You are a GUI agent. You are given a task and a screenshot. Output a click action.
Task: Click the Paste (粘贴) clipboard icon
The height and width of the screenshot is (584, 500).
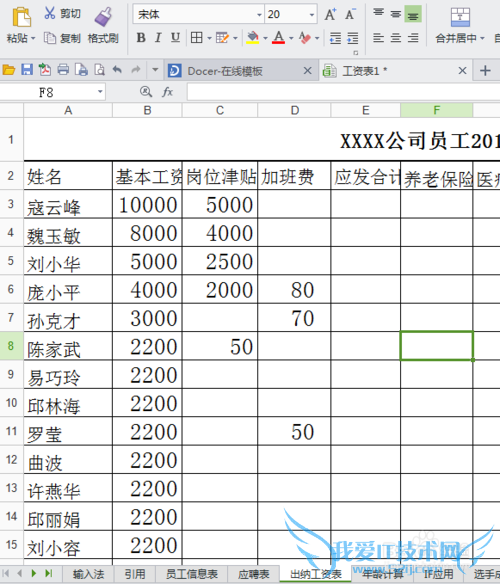click(x=21, y=17)
